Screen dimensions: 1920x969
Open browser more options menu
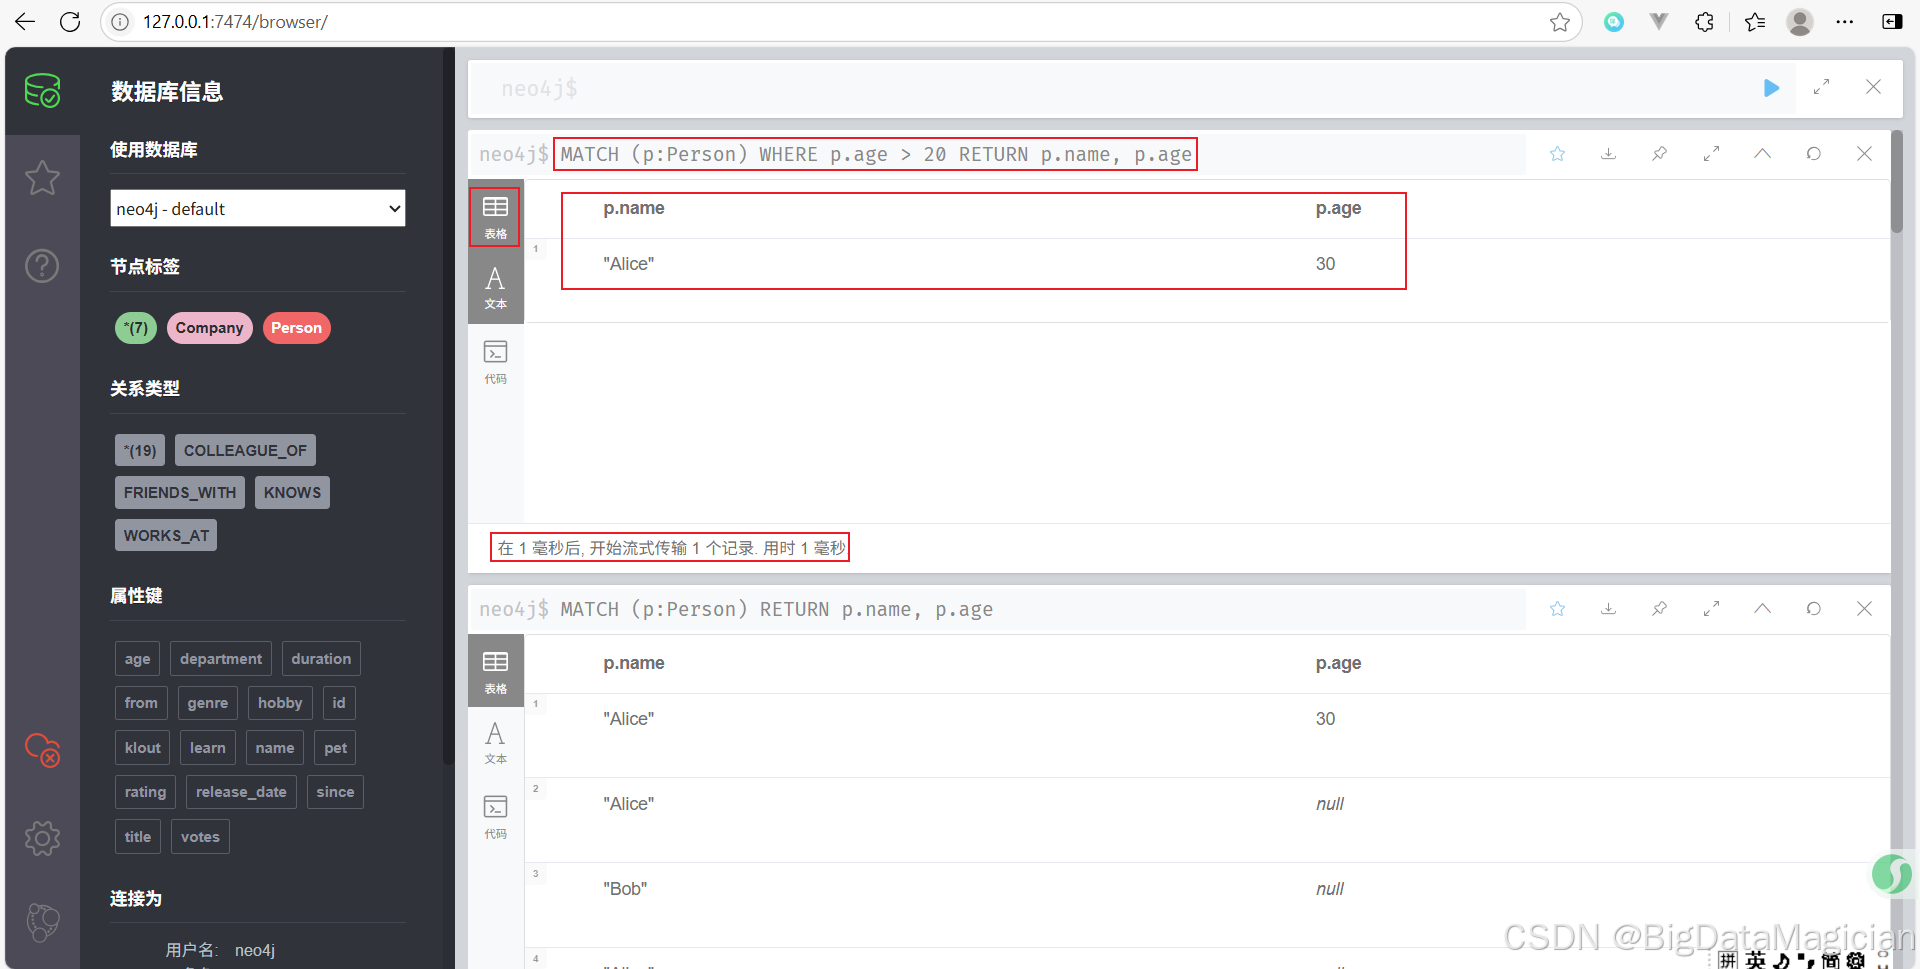1845,22
